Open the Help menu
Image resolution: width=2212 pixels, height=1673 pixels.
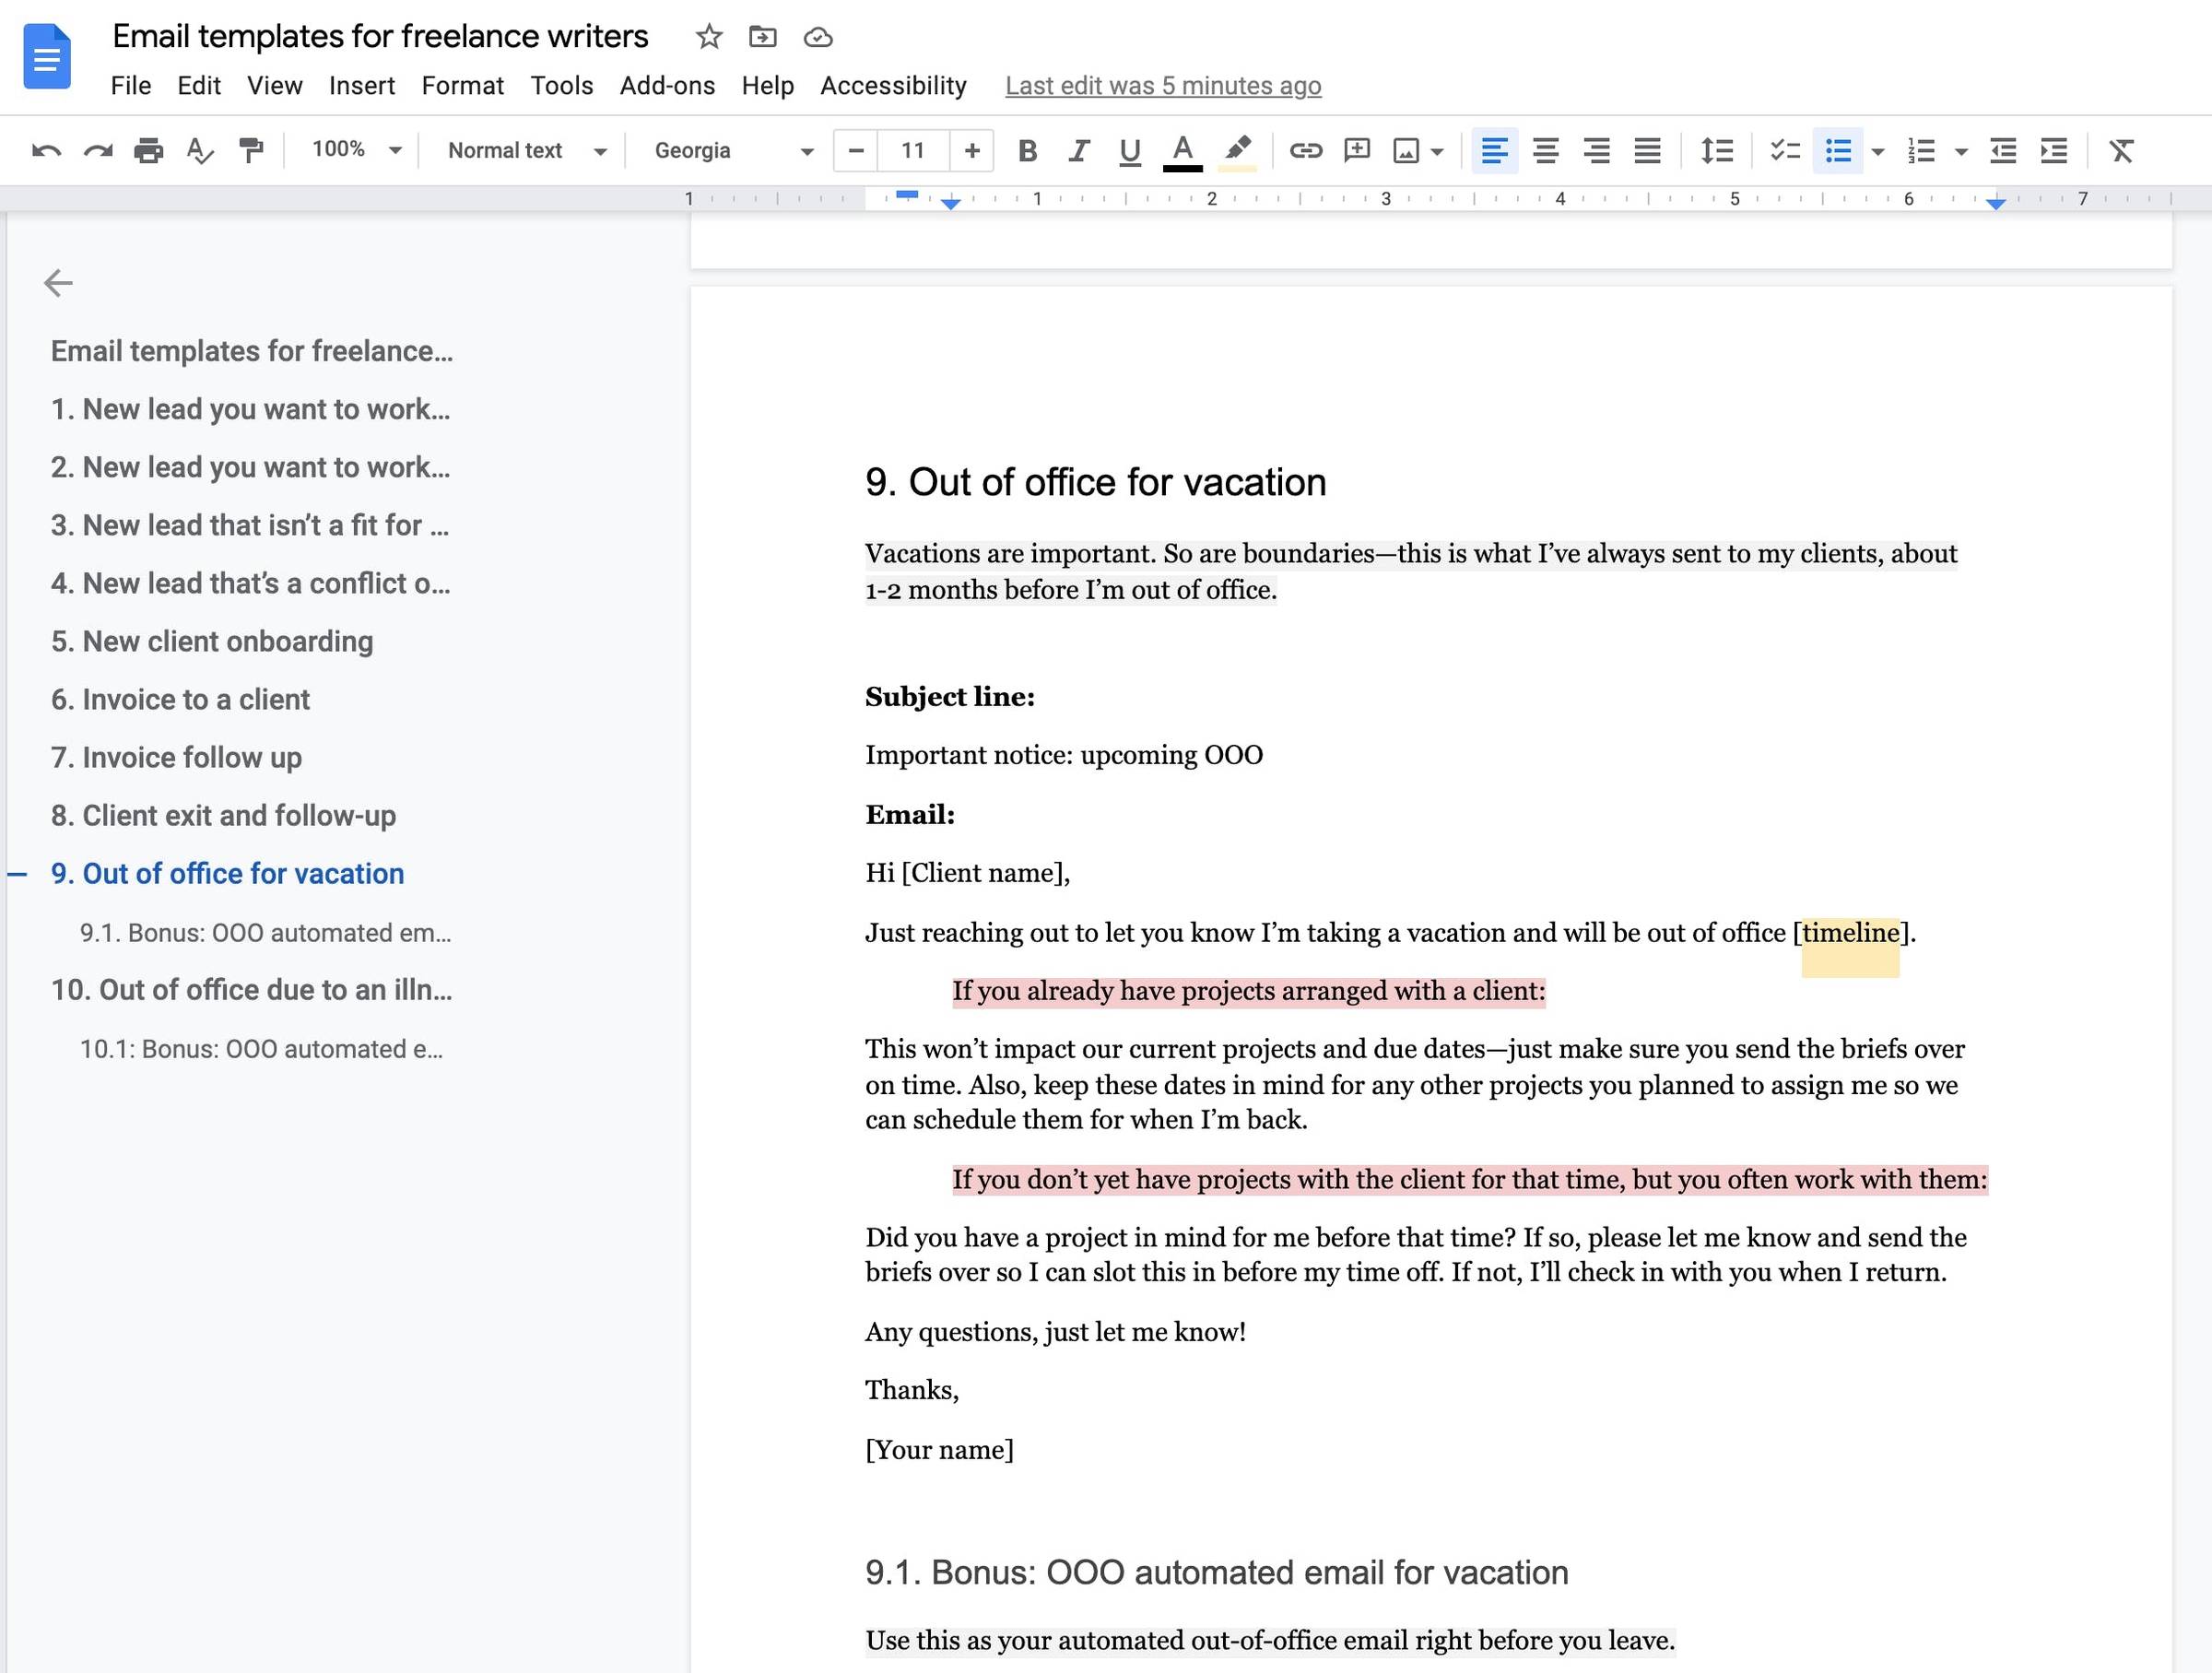768,86
